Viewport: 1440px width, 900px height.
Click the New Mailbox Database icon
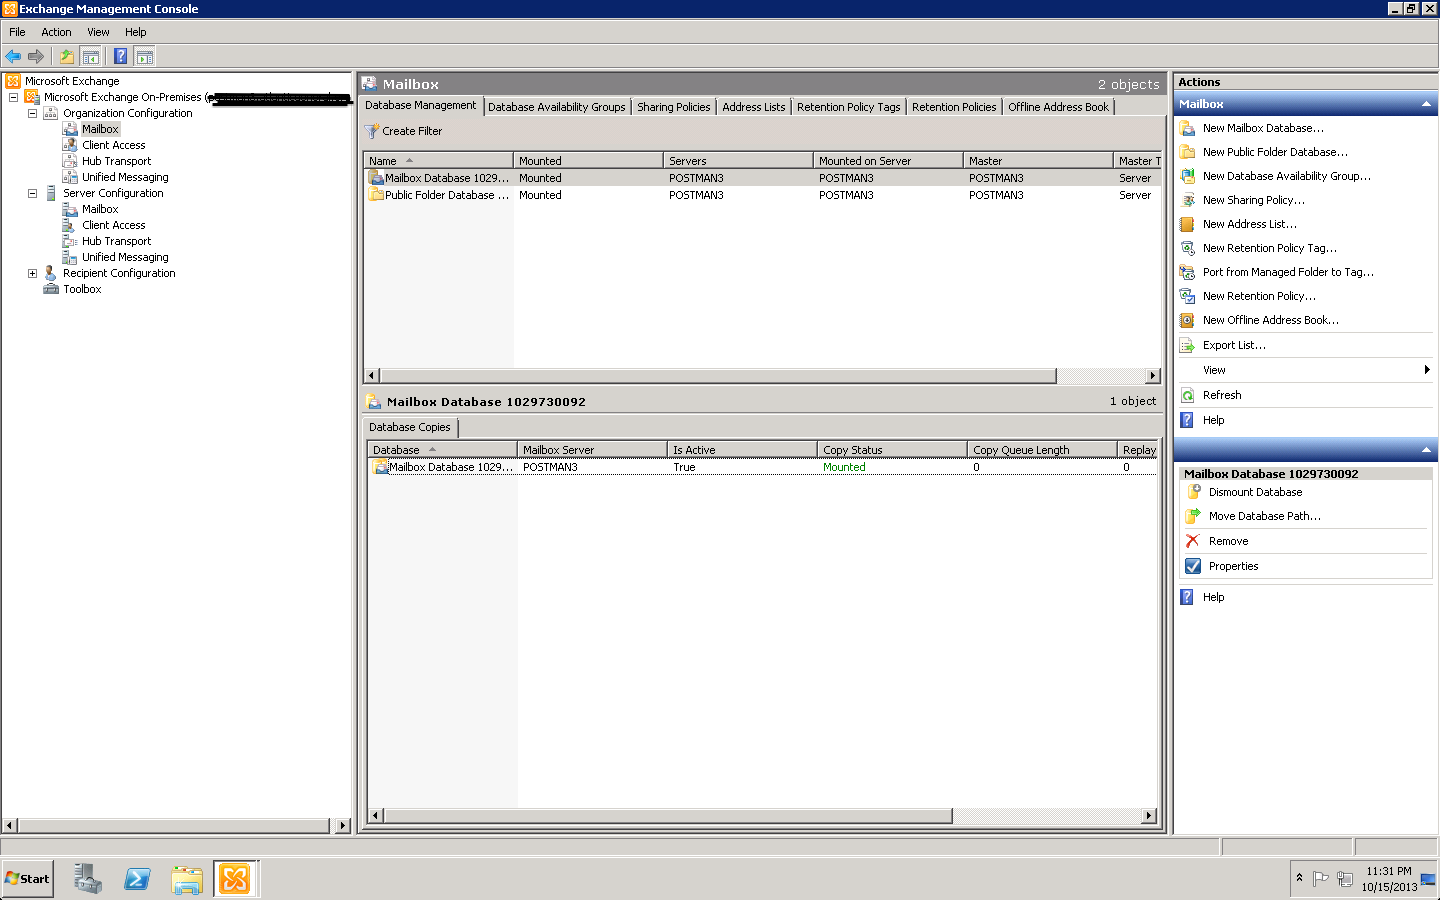tap(1187, 128)
